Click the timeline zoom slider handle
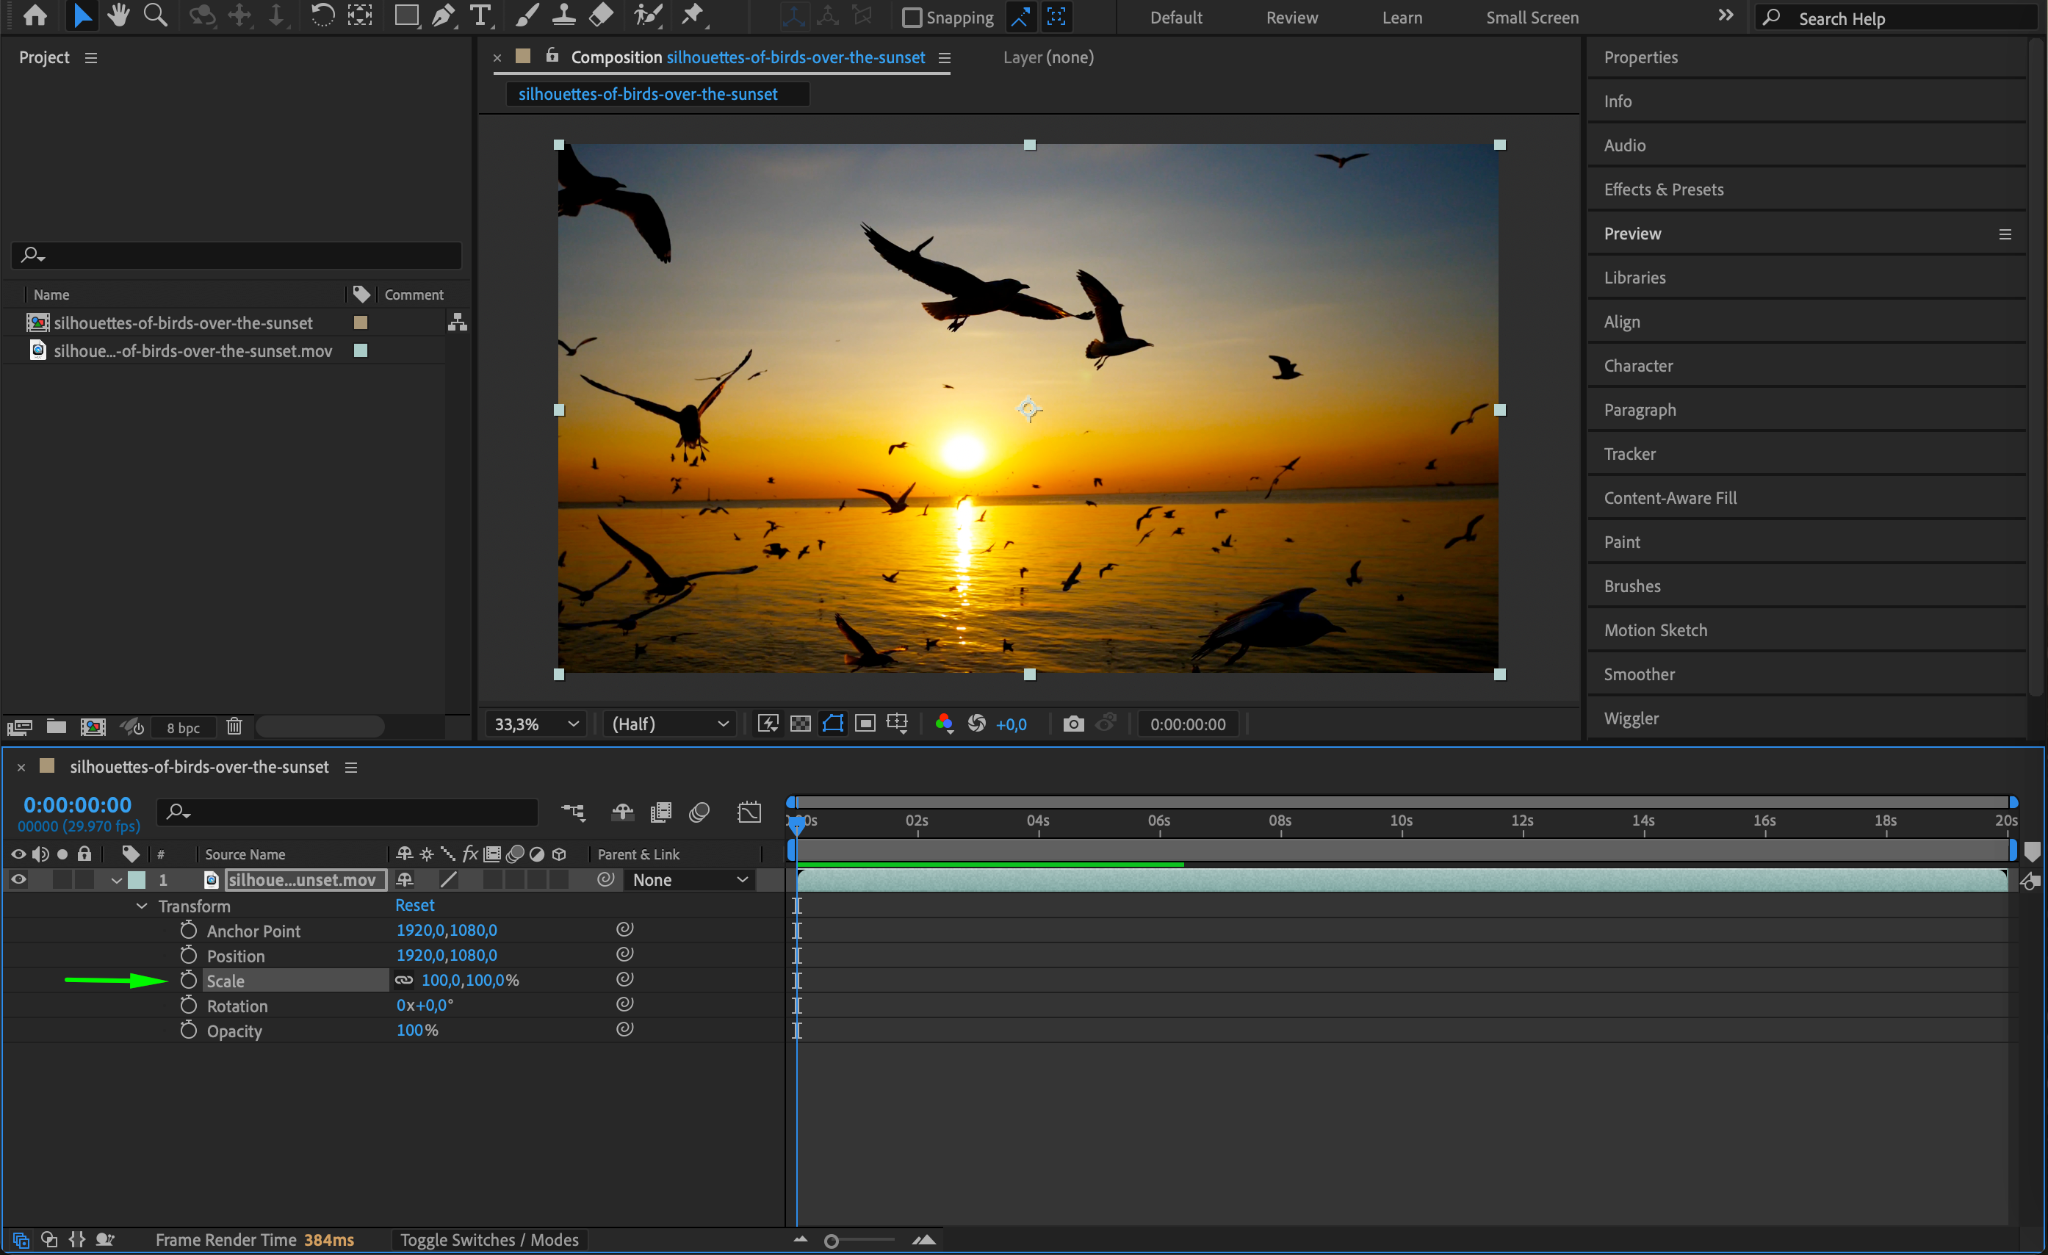This screenshot has height=1255, width=2048. 831,1241
